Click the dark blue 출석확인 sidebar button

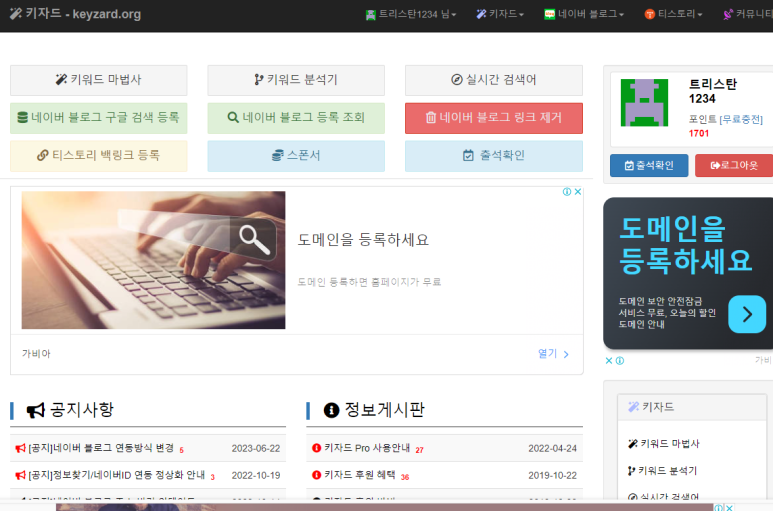[649, 166]
